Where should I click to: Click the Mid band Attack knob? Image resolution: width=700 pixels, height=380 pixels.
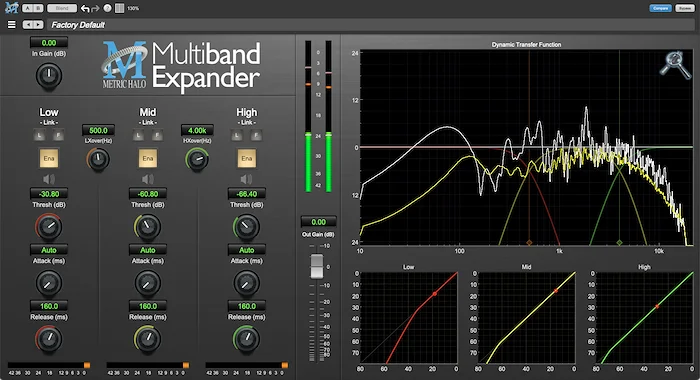point(147,283)
